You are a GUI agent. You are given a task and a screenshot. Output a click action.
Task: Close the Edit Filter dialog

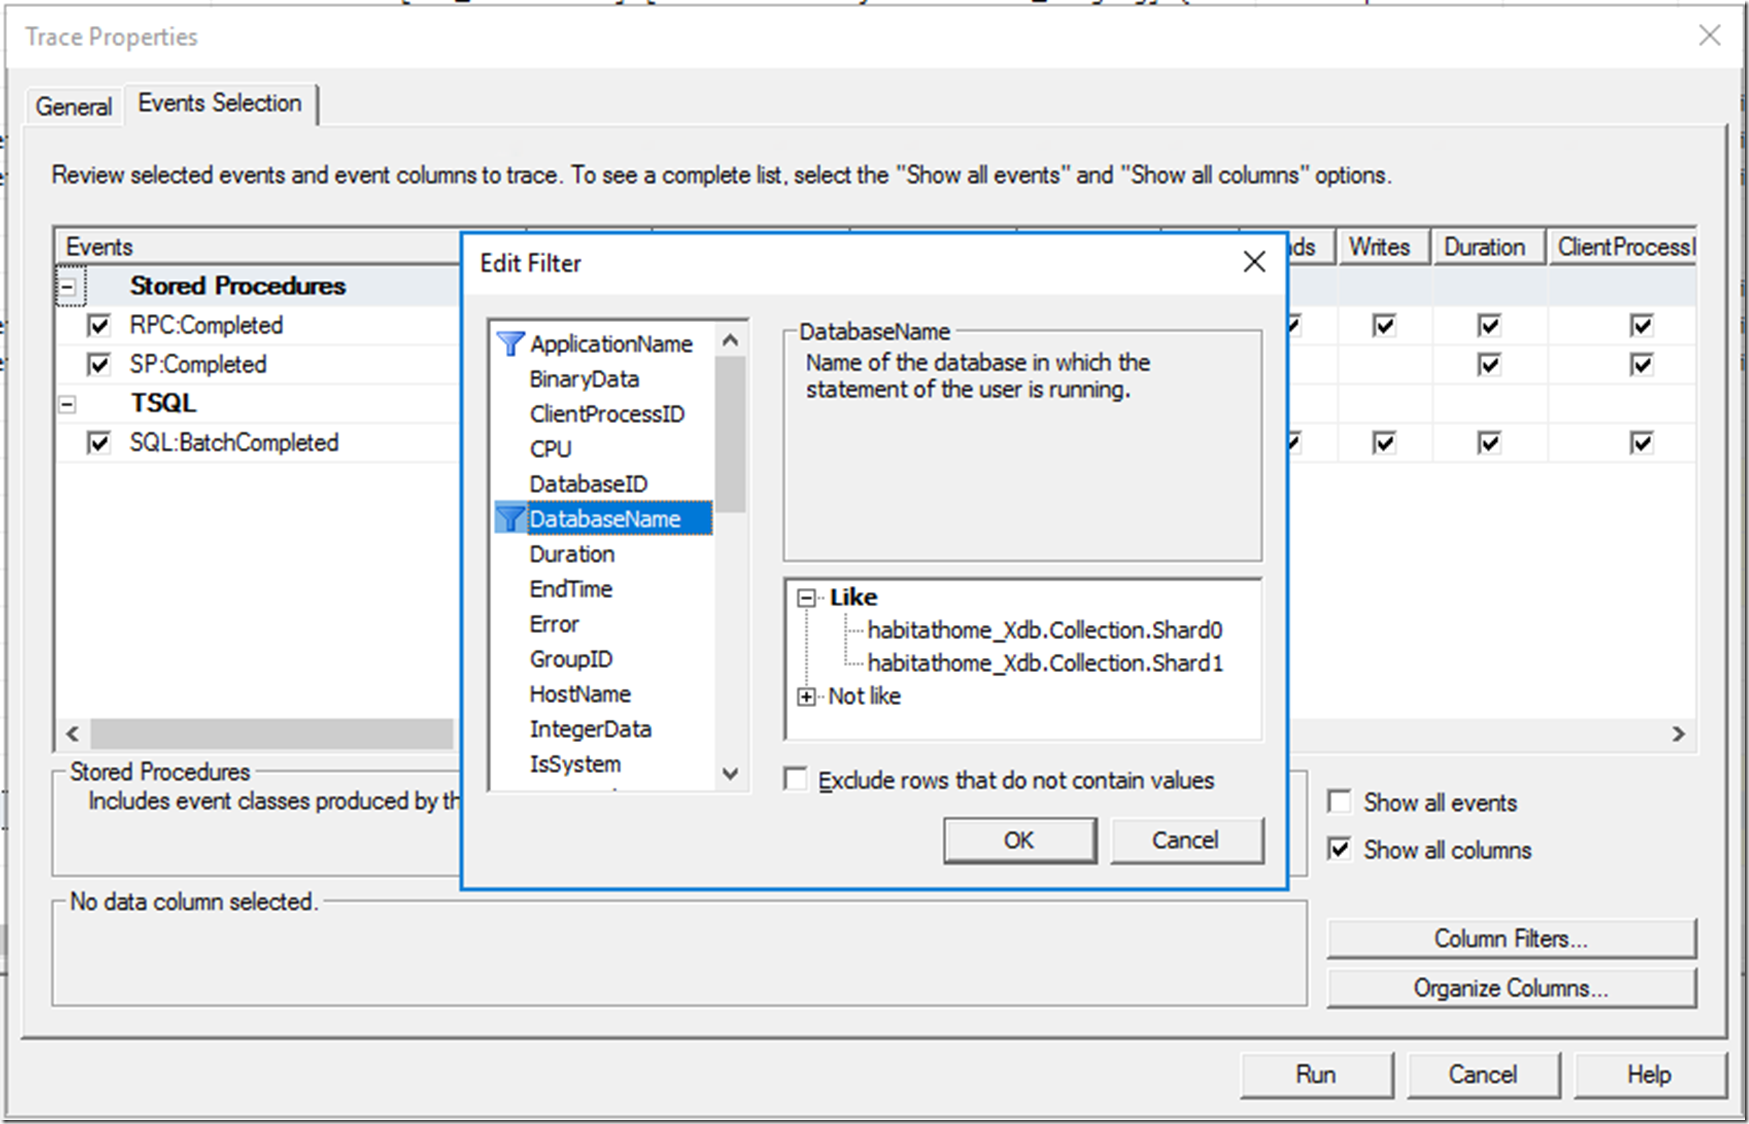(x=1253, y=263)
